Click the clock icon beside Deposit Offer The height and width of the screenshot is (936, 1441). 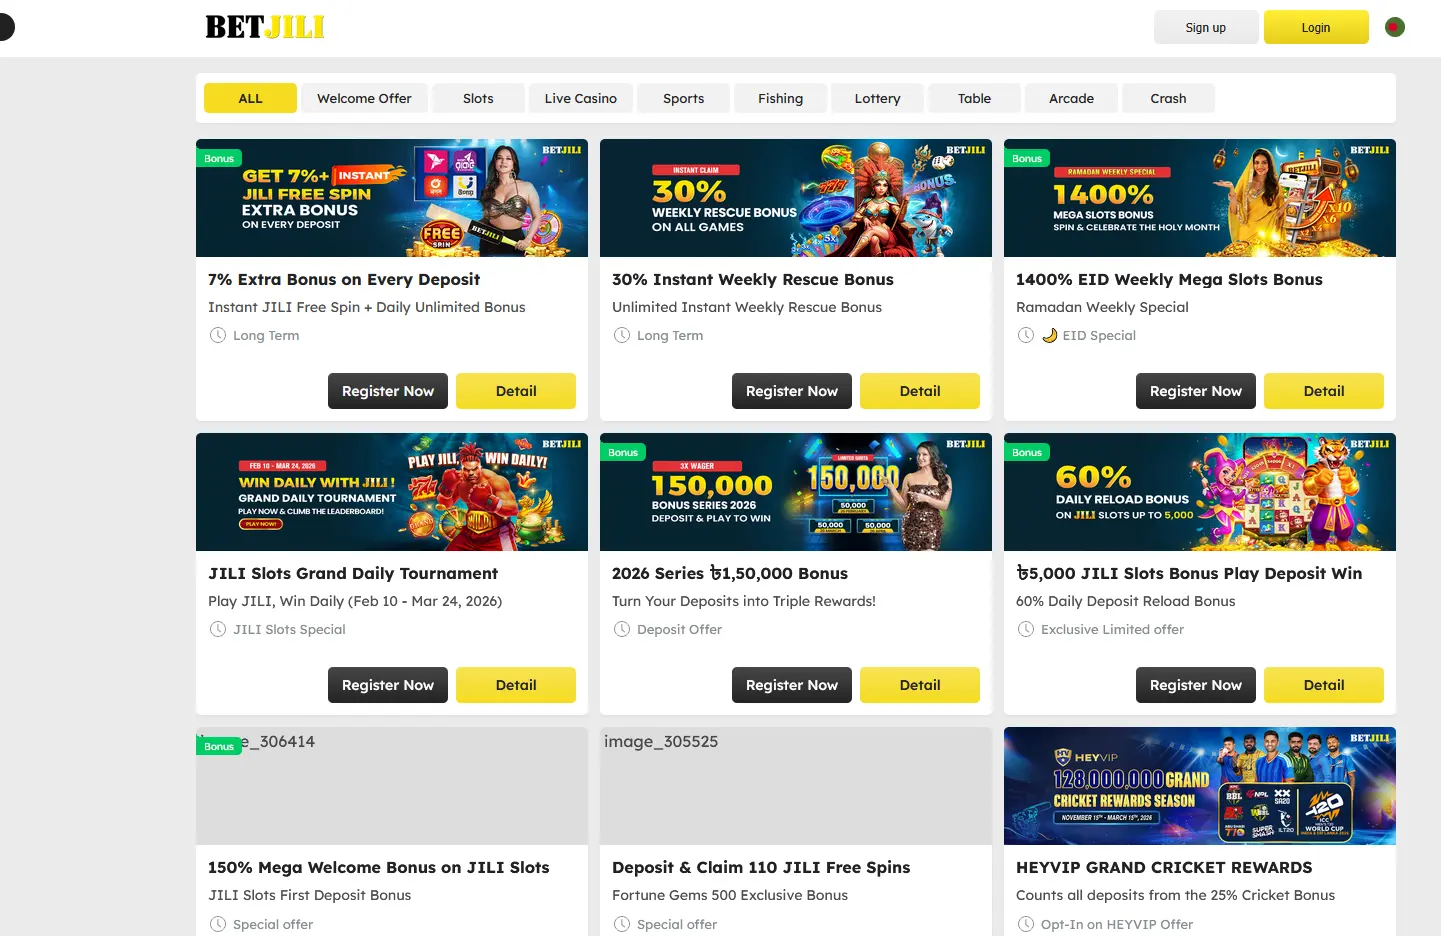coord(621,629)
